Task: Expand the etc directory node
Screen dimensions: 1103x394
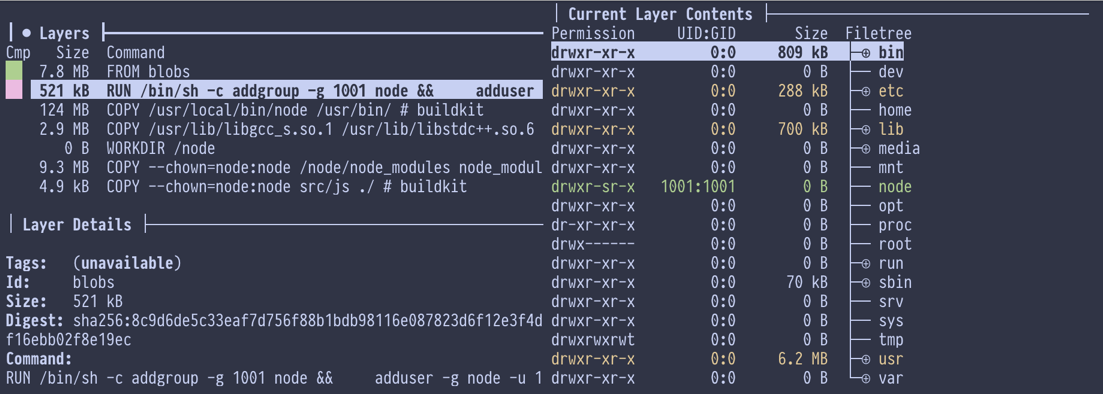Action: 865,91
